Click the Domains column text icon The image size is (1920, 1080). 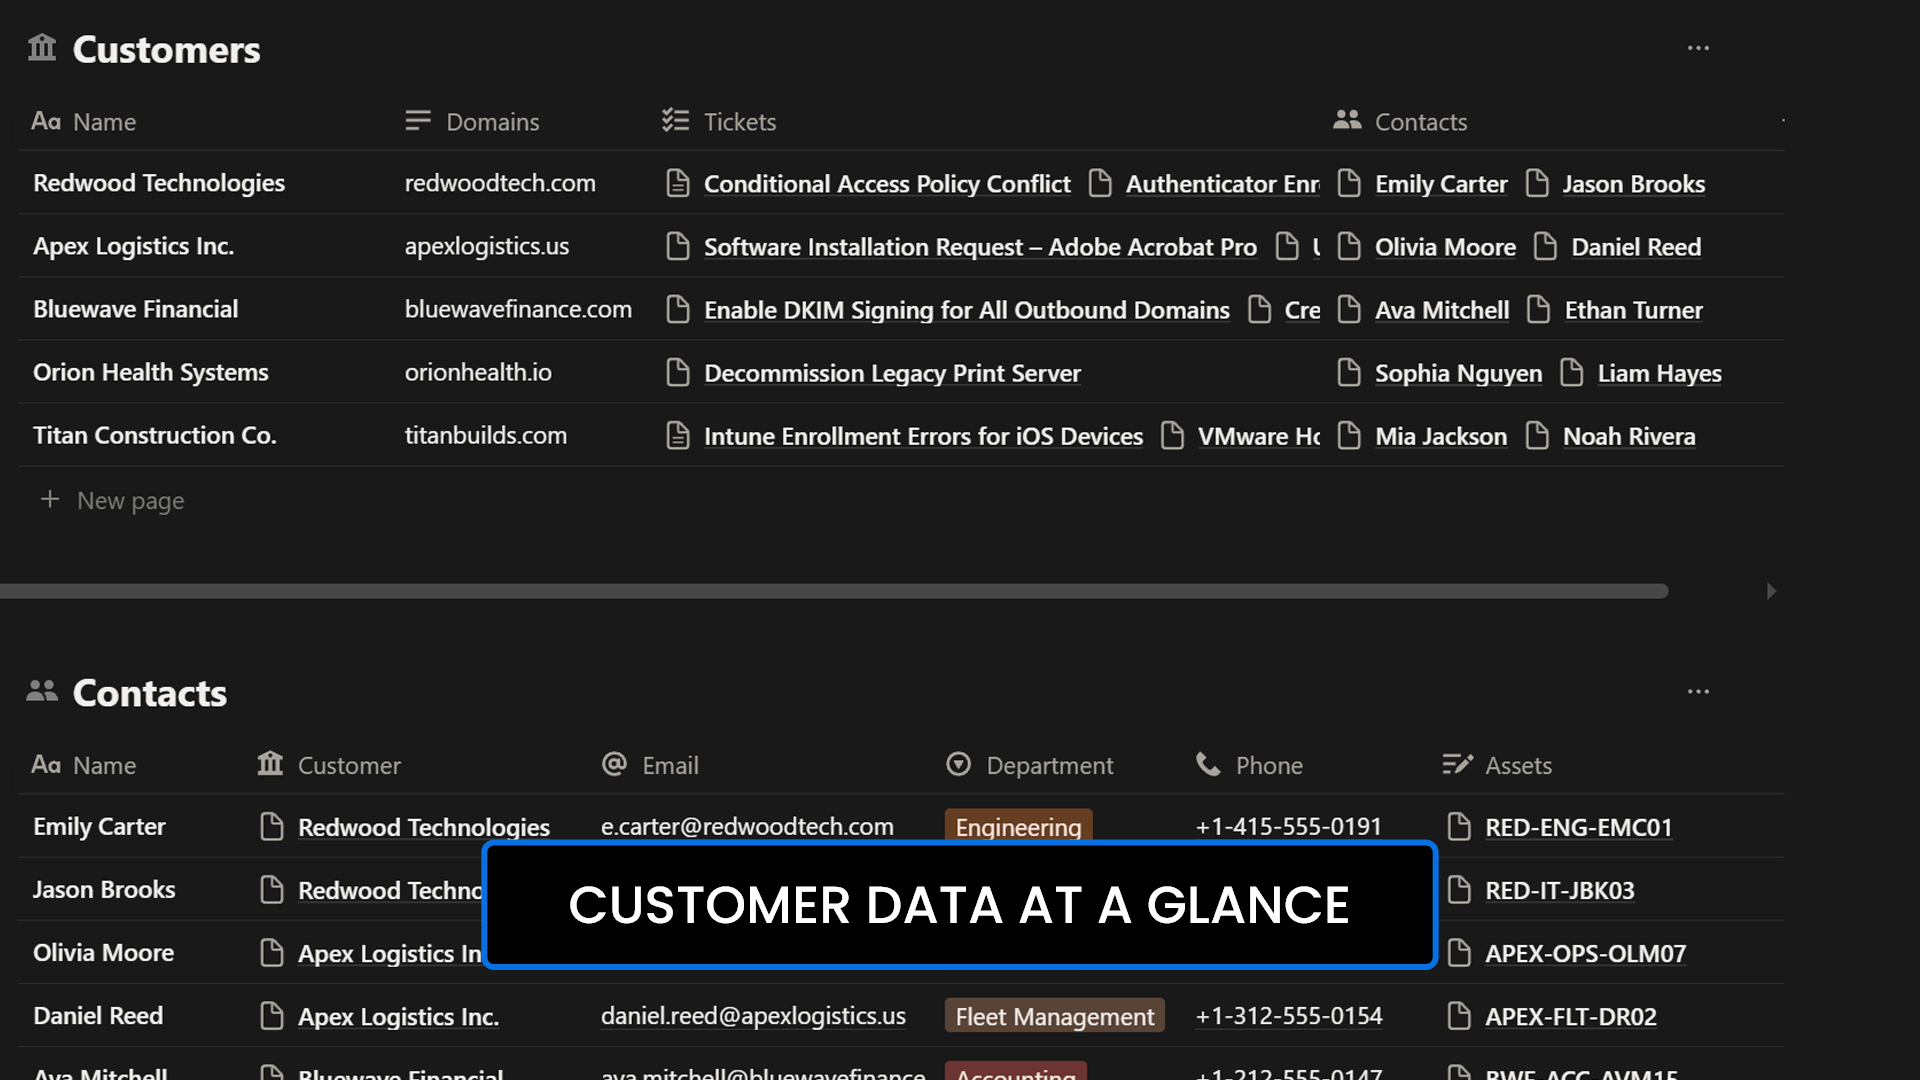(417, 121)
